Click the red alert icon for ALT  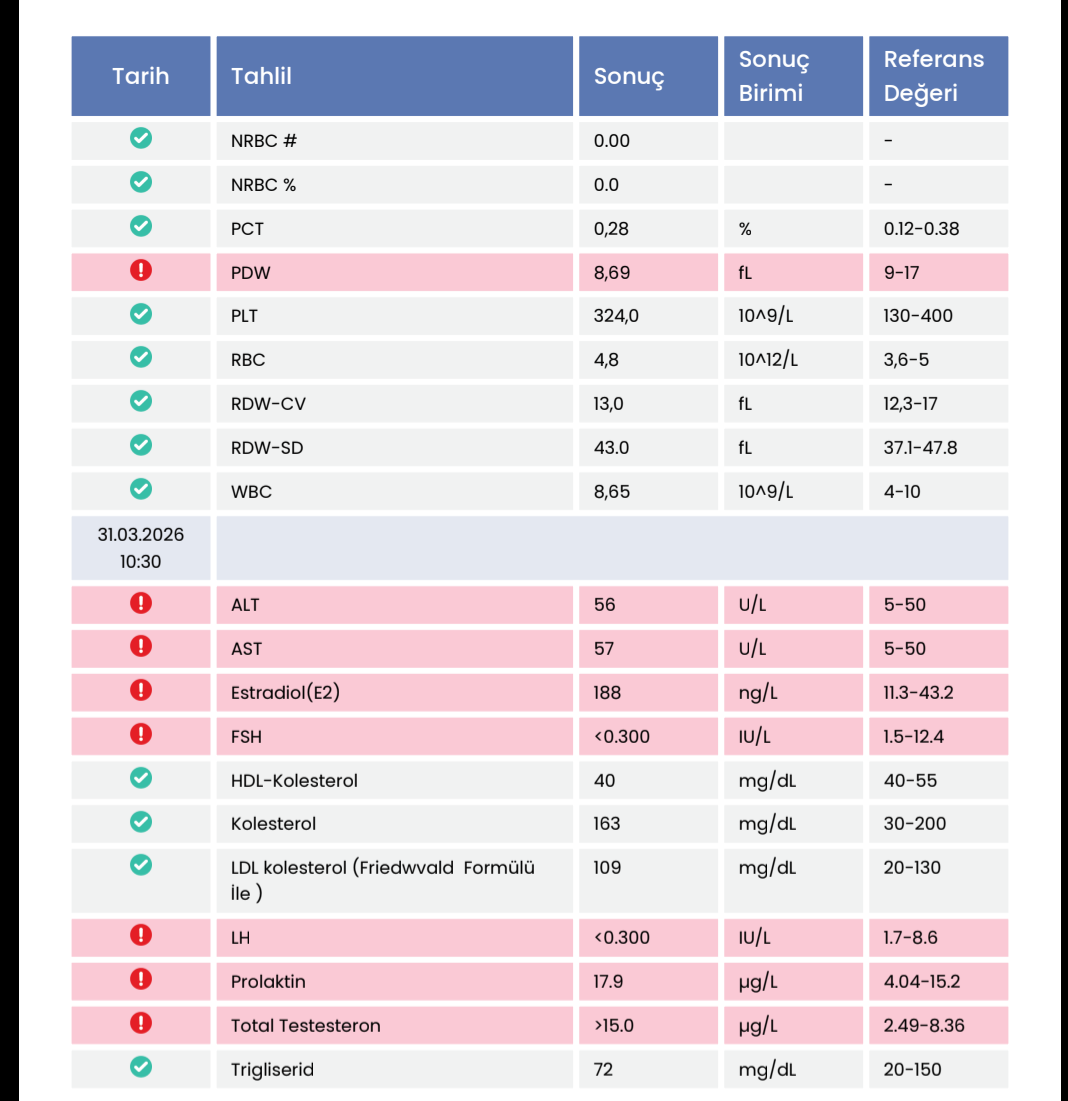pyautogui.click(x=141, y=604)
